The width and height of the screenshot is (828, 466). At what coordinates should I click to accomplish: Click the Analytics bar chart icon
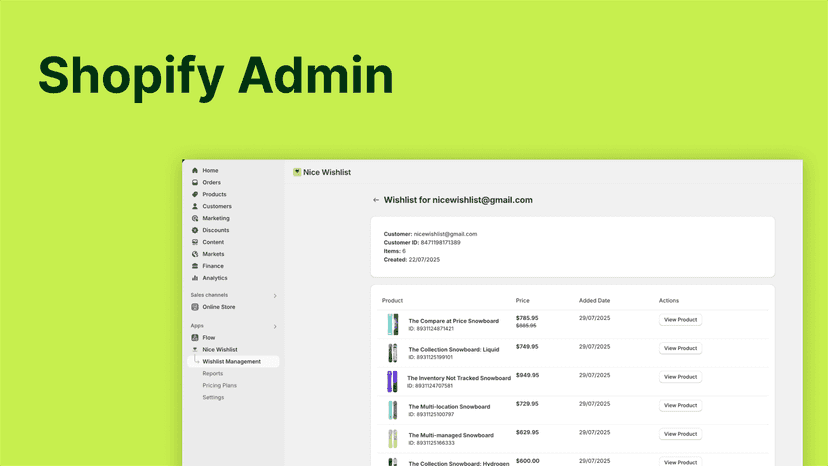click(x=195, y=278)
